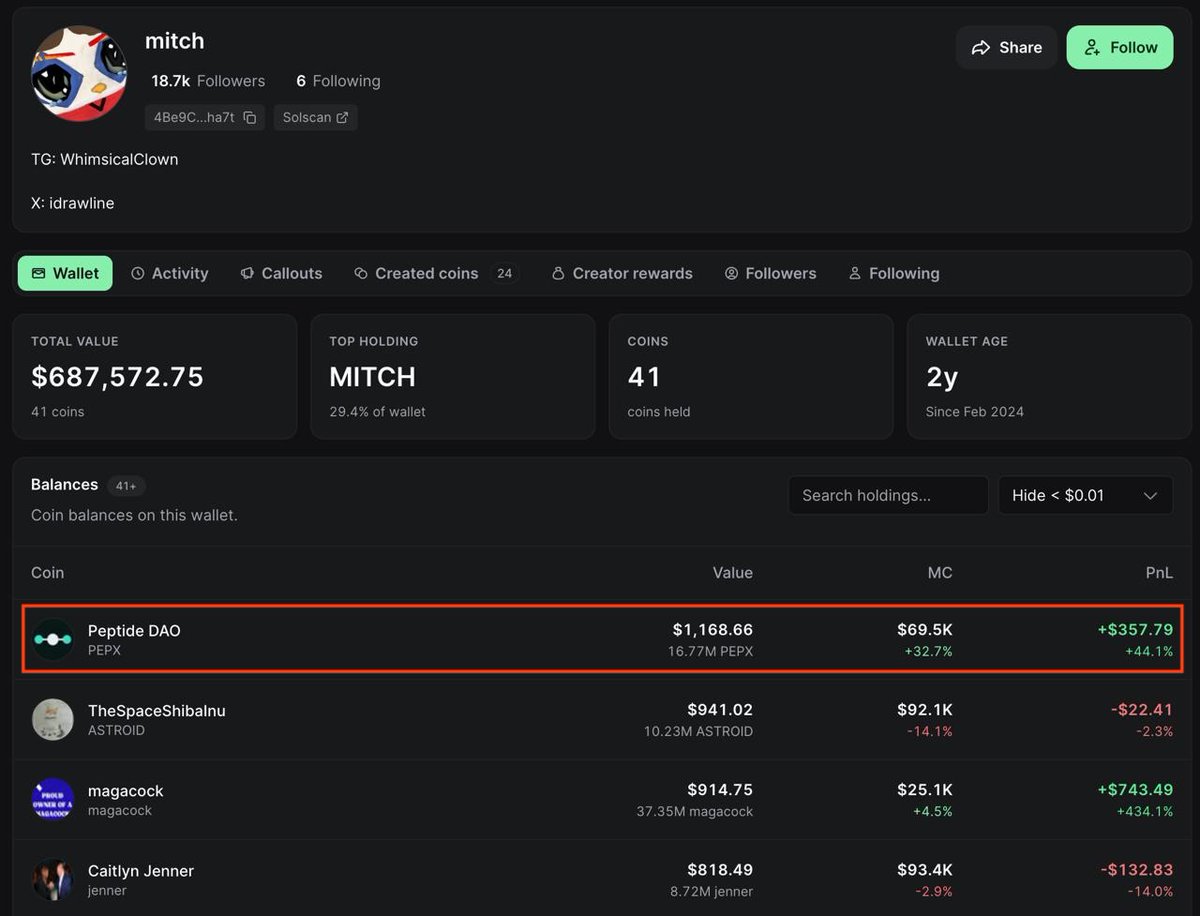Click the X: idrawline bio text

[x=73, y=203]
